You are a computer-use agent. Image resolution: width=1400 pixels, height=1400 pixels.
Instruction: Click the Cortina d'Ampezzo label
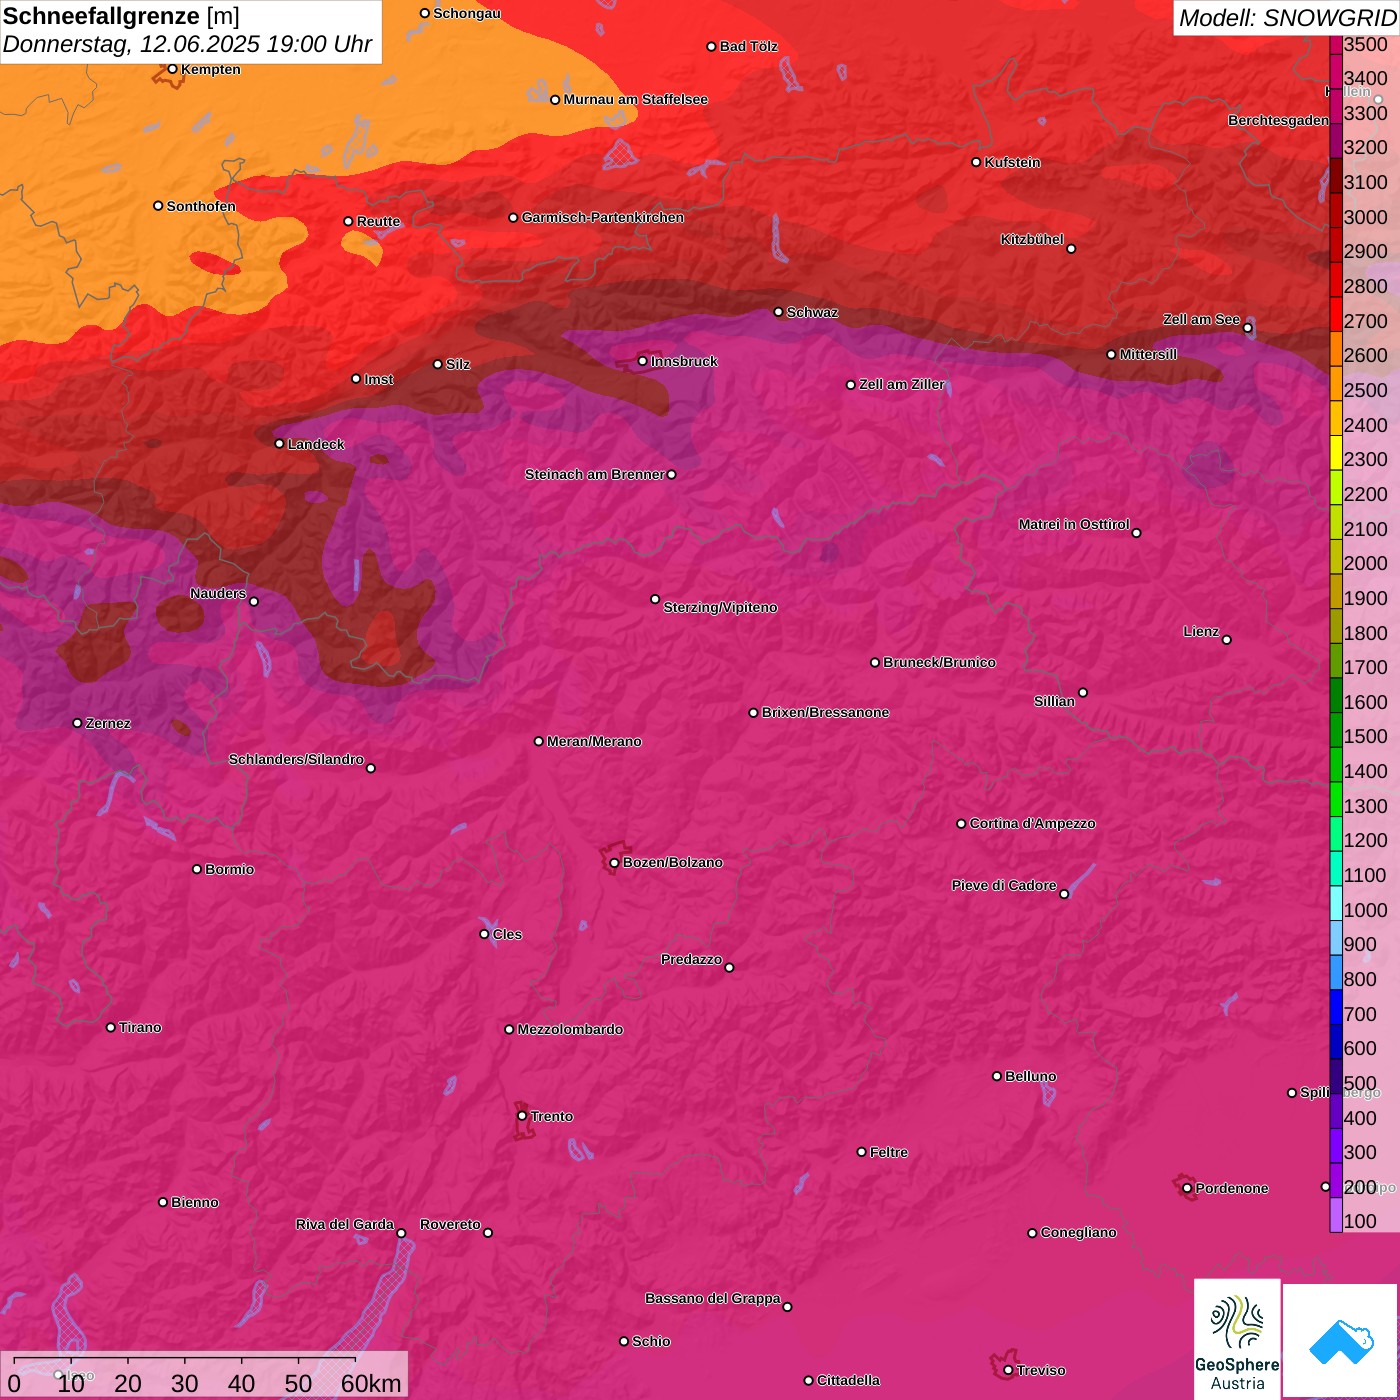point(1032,823)
